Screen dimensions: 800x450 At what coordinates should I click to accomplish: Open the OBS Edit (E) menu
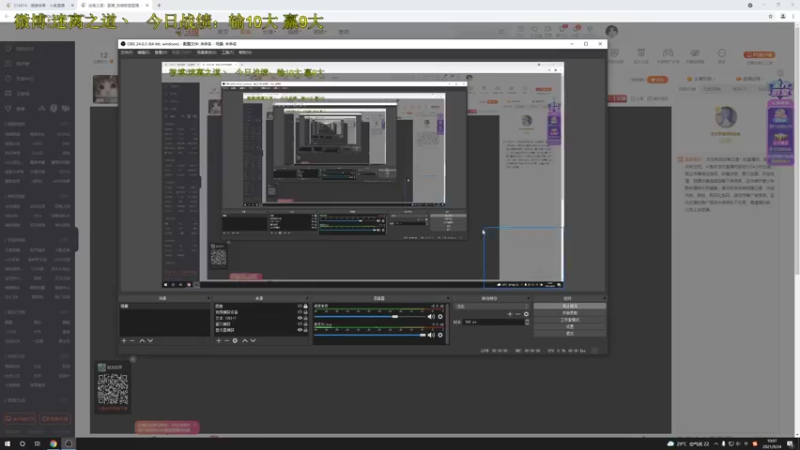[143, 52]
